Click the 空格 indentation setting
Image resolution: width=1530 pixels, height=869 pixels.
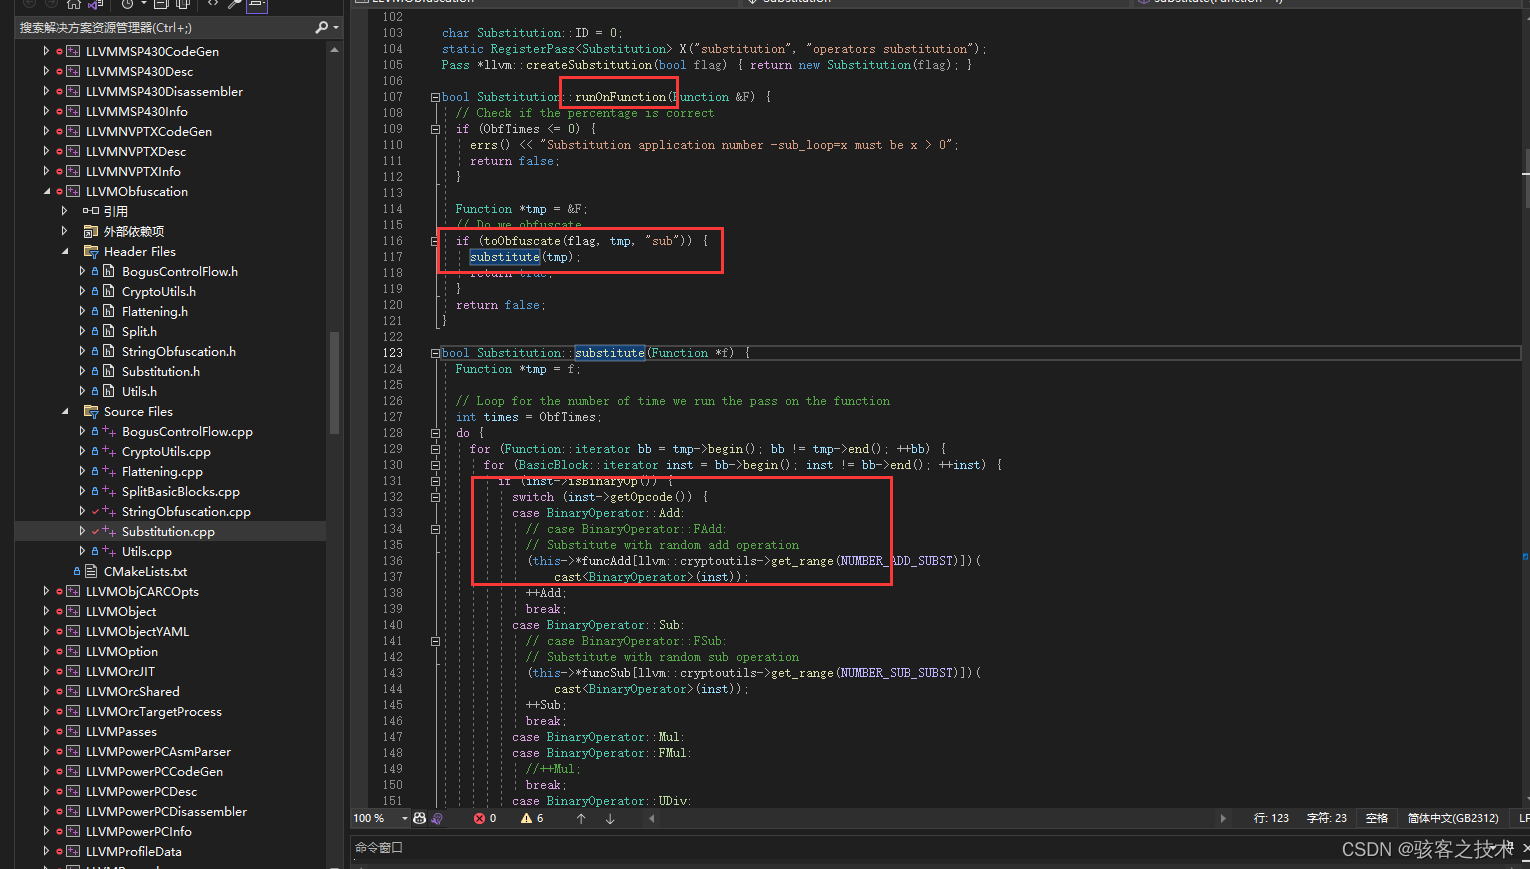pyautogui.click(x=1377, y=818)
